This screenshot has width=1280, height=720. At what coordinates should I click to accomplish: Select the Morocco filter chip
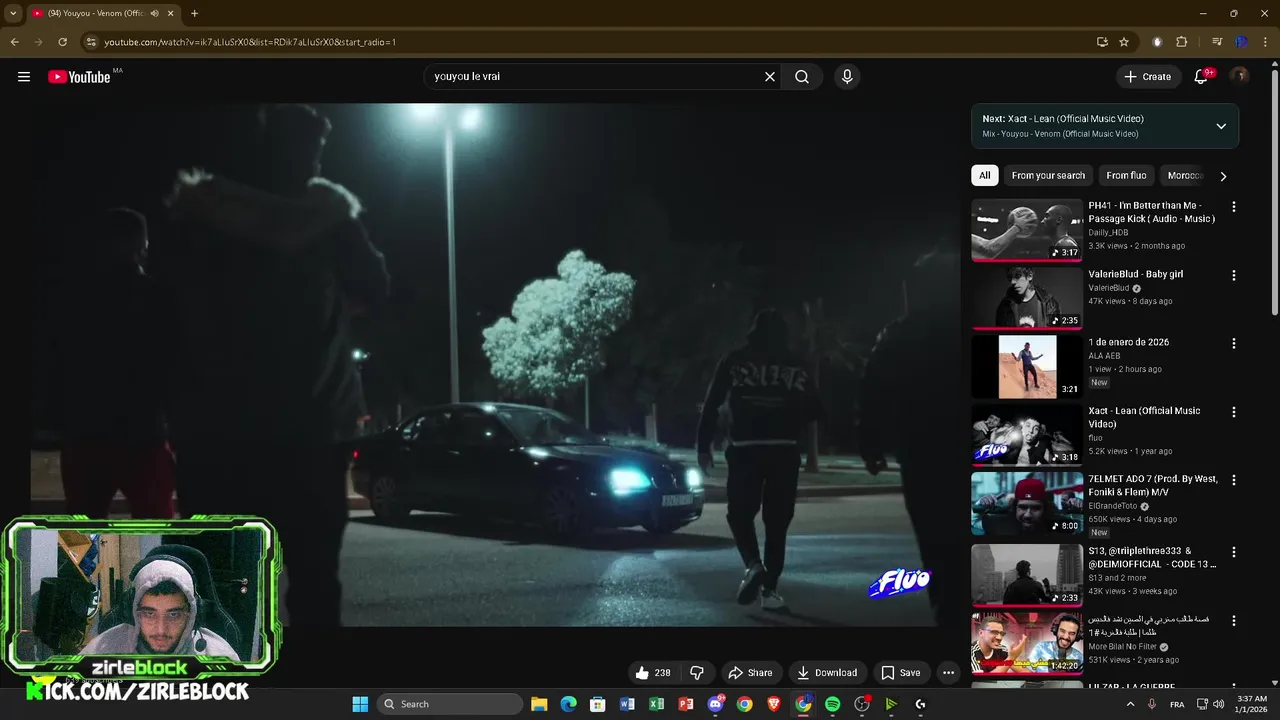pos(1185,175)
